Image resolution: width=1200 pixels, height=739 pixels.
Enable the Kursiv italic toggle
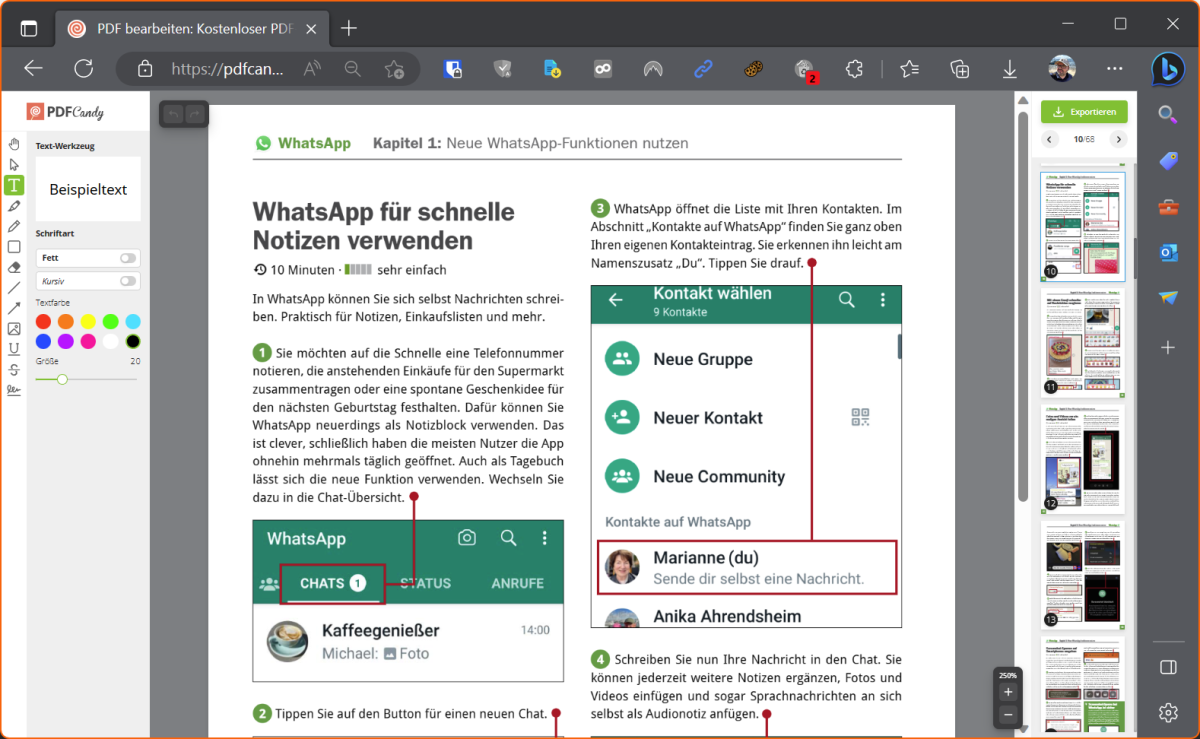coord(128,281)
